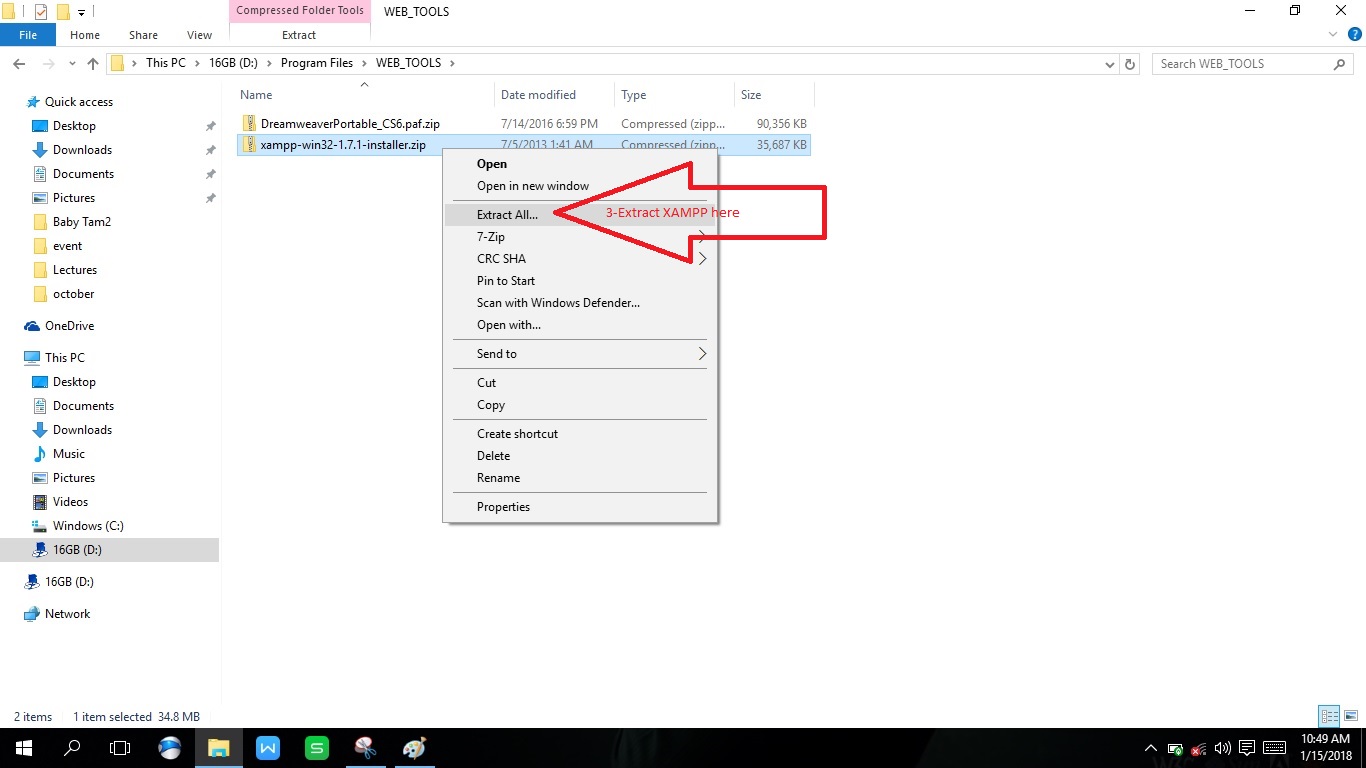Expand the Send to submenu
1366x768 pixels.
pyautogui.click(x=497, y=353)
